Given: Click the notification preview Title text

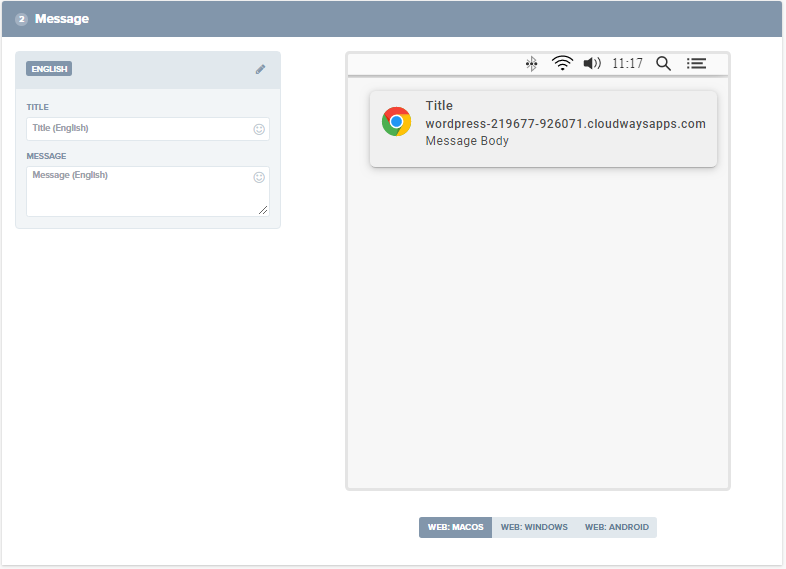Looking at the screenshot, I should [x=439, y=106].
